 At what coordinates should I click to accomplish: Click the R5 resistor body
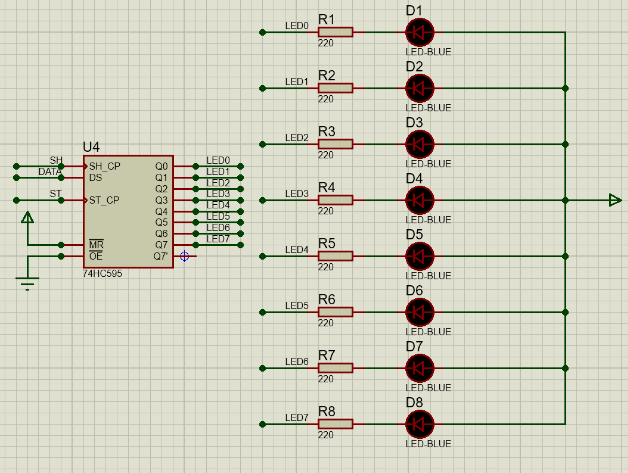pos(335,256)
